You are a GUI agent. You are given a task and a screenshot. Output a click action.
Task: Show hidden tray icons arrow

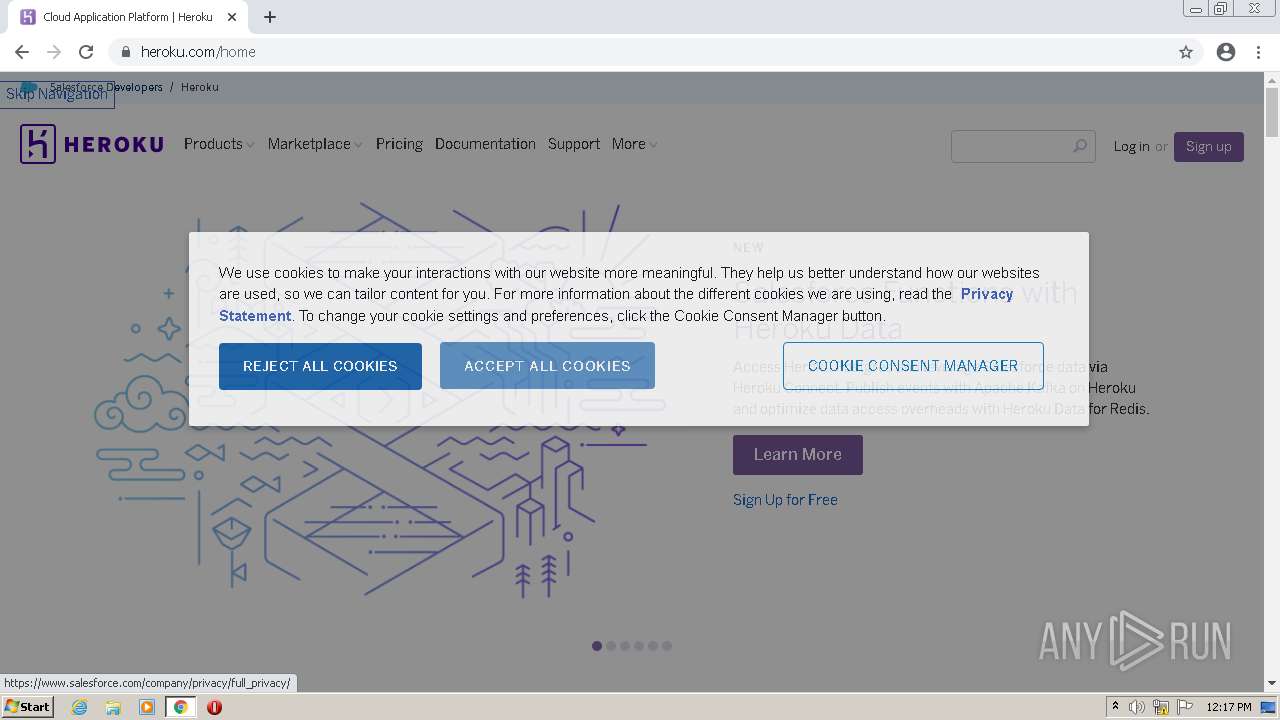pos(1115,707)
